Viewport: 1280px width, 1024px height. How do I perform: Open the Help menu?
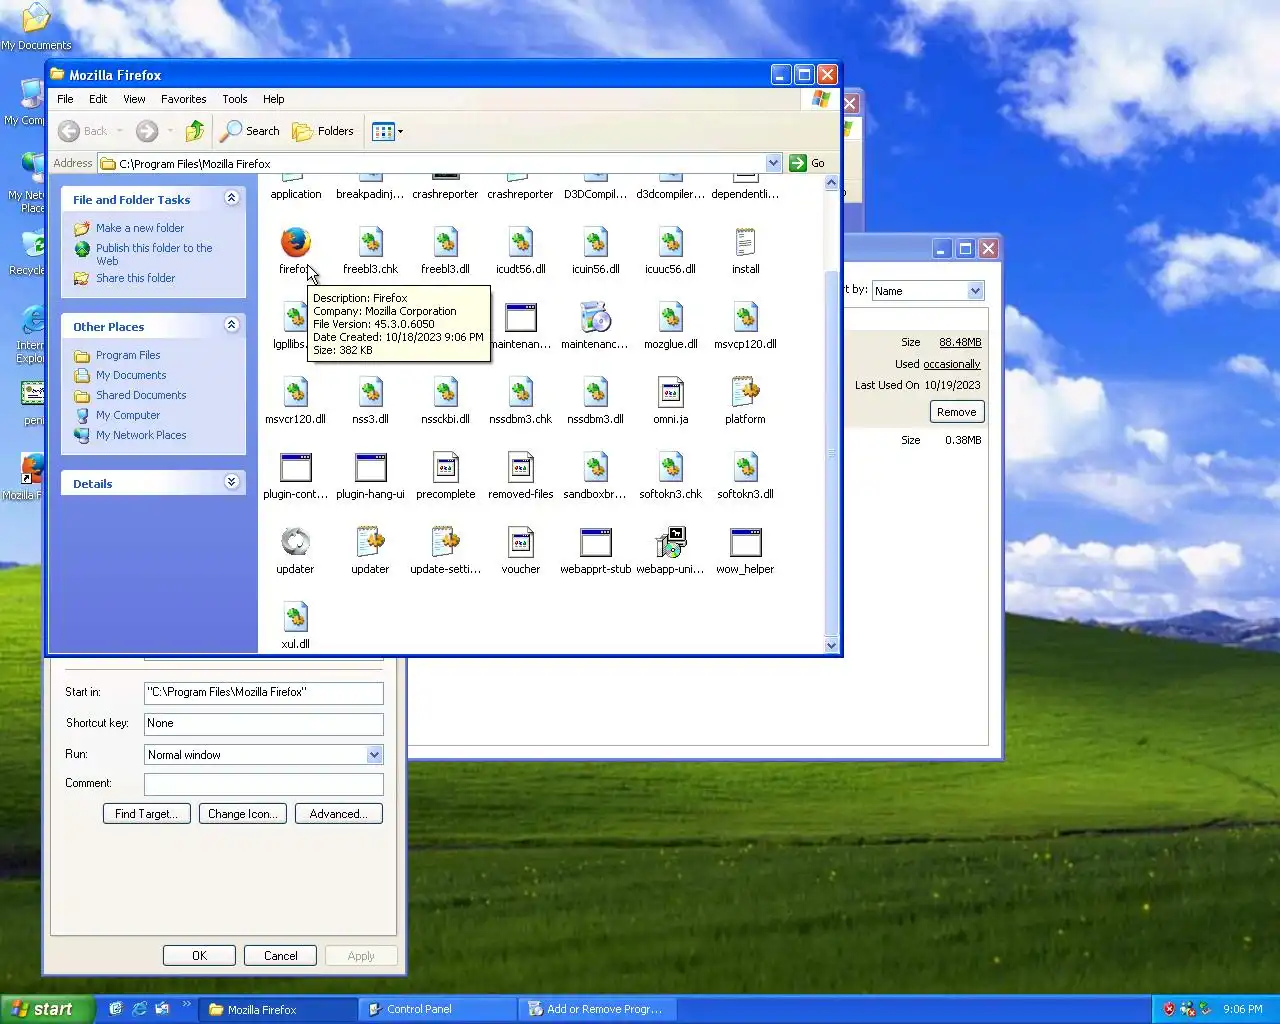(x=274, y=99)
